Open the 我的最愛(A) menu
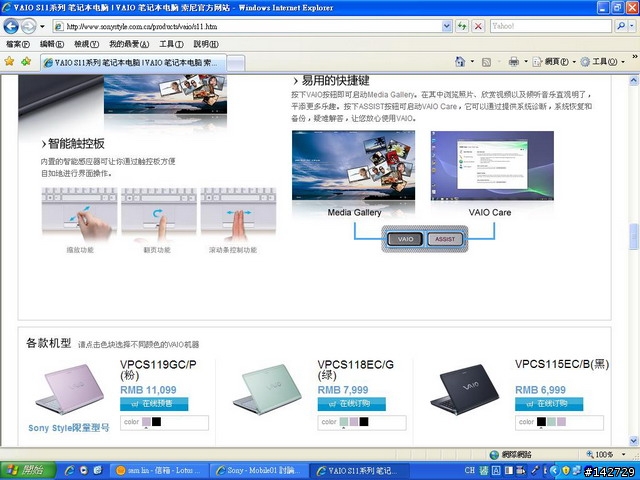Screen dimensions: 640x480 [129, 44]
